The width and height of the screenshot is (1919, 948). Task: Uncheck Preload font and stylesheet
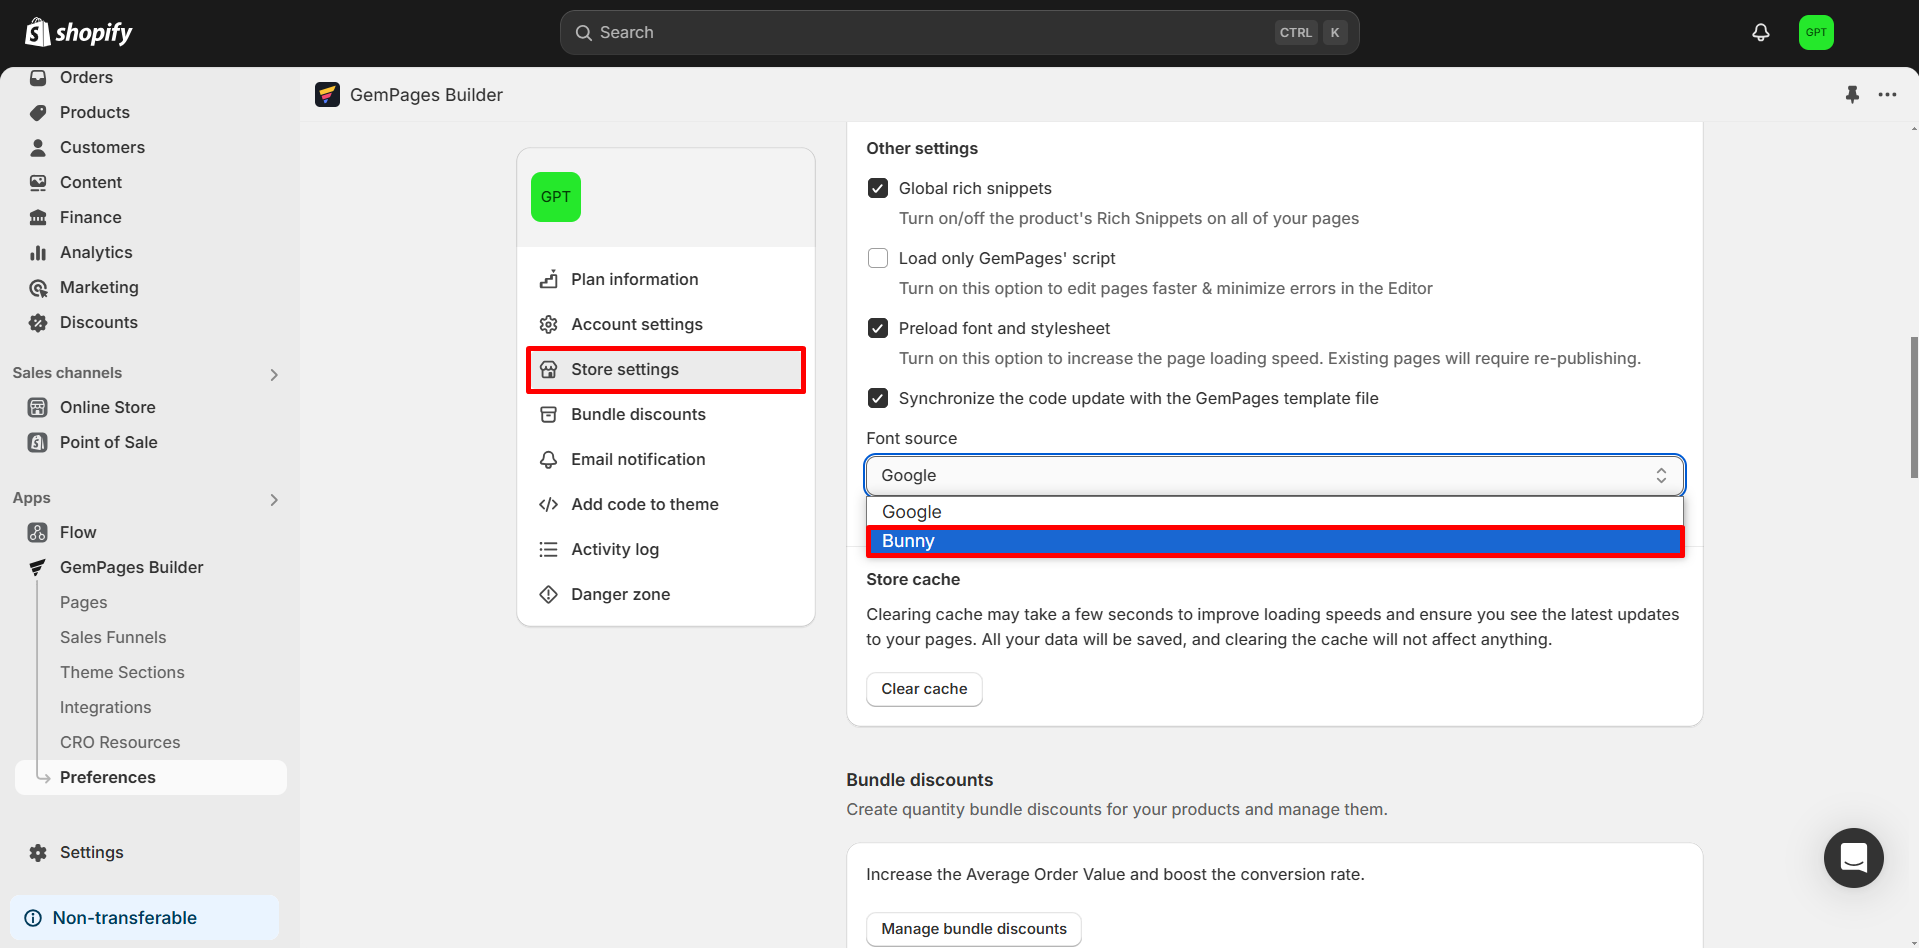pos(878,329)
